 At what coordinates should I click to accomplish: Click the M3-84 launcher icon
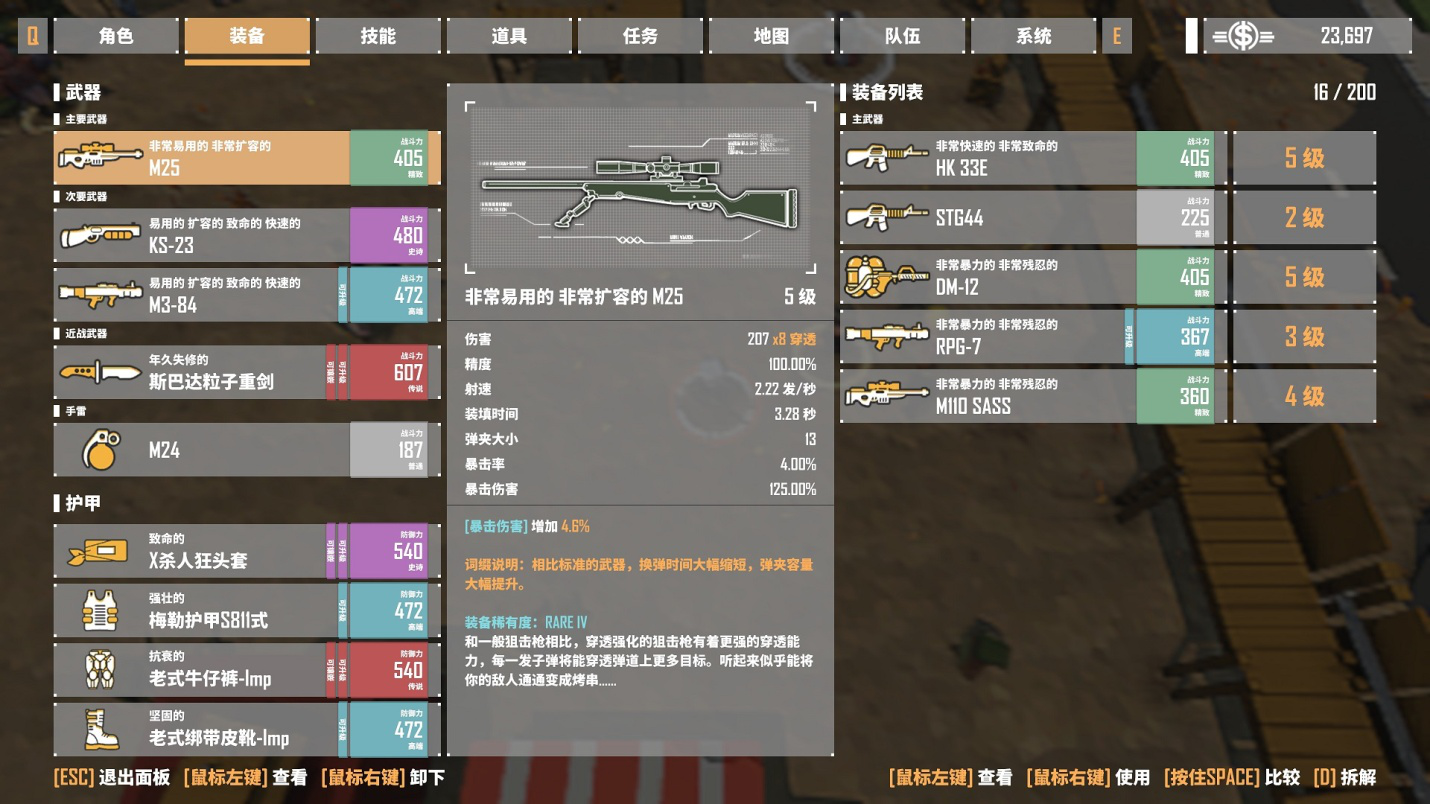click(x=99, y=295)
